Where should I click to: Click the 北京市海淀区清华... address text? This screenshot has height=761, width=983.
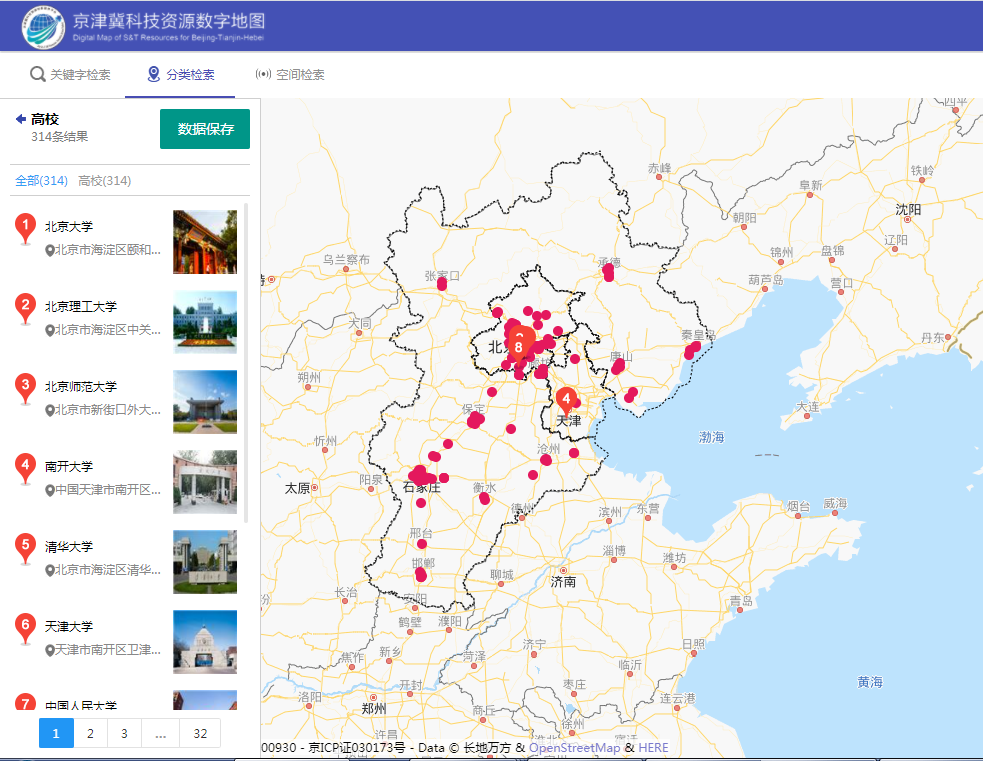pyautogui.click(x=108, y=570)
